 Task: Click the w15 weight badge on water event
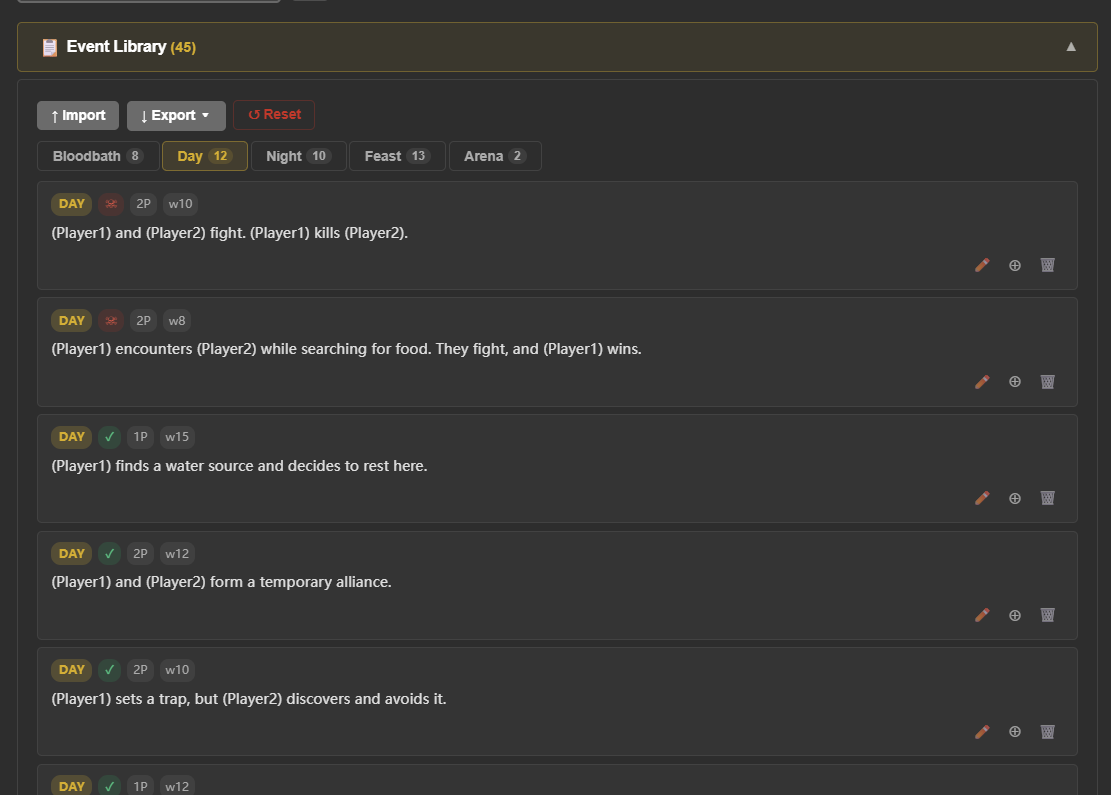[x=177, y=437]
